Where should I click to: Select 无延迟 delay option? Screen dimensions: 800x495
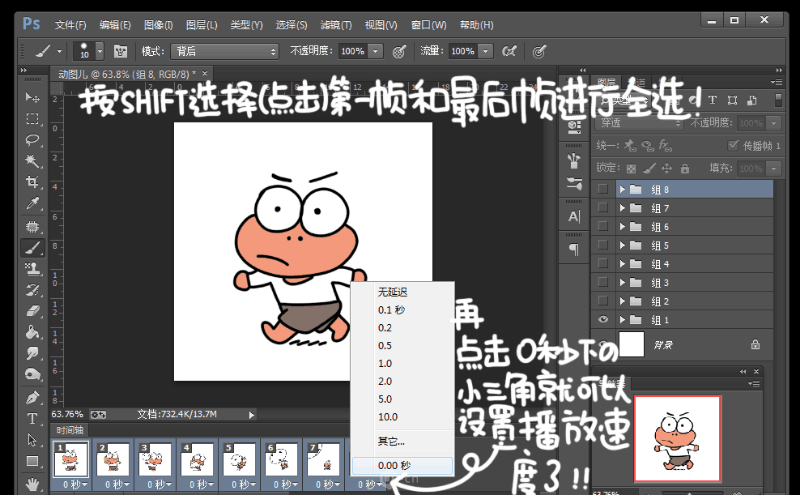click(x=392, y=292)
